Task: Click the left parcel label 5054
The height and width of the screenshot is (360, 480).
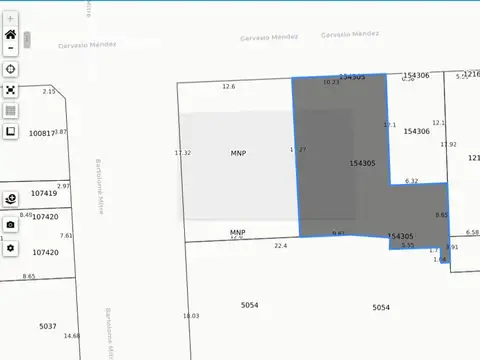Action: tap(250, 305)
